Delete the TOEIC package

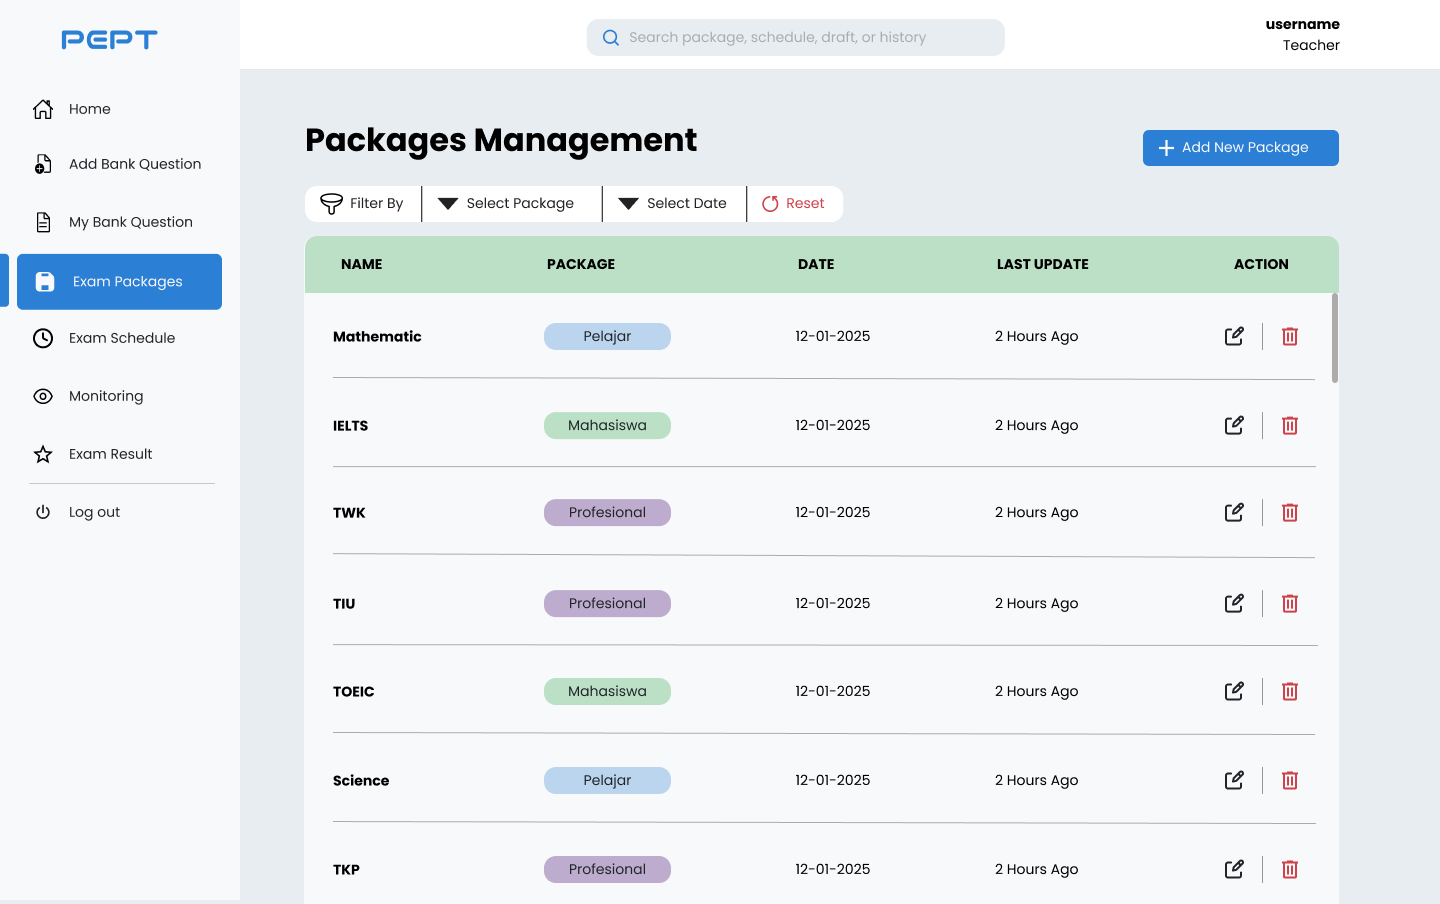(x=1290, y=691)
